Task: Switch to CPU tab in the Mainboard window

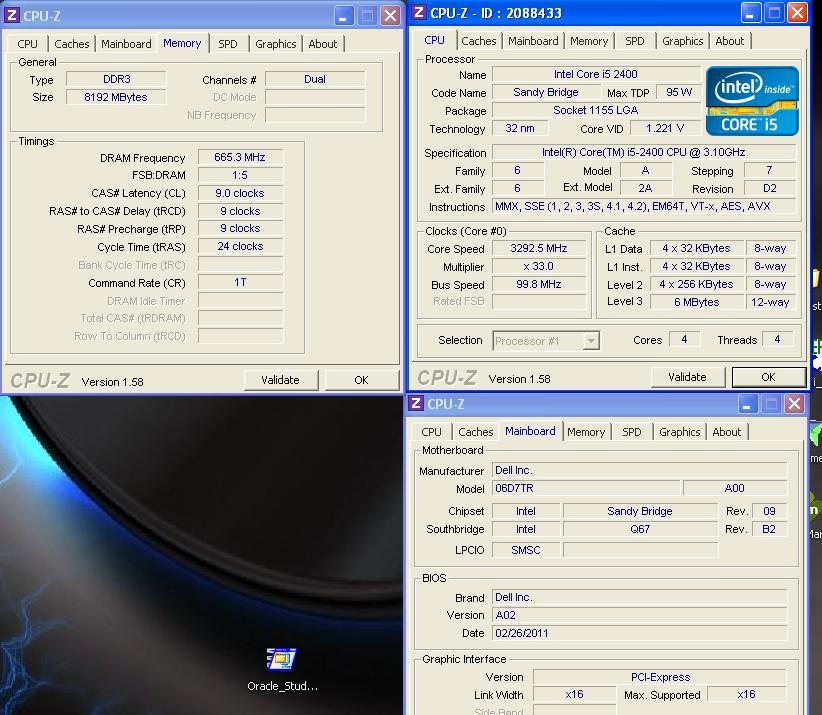Action: click(x=431, y=432)
